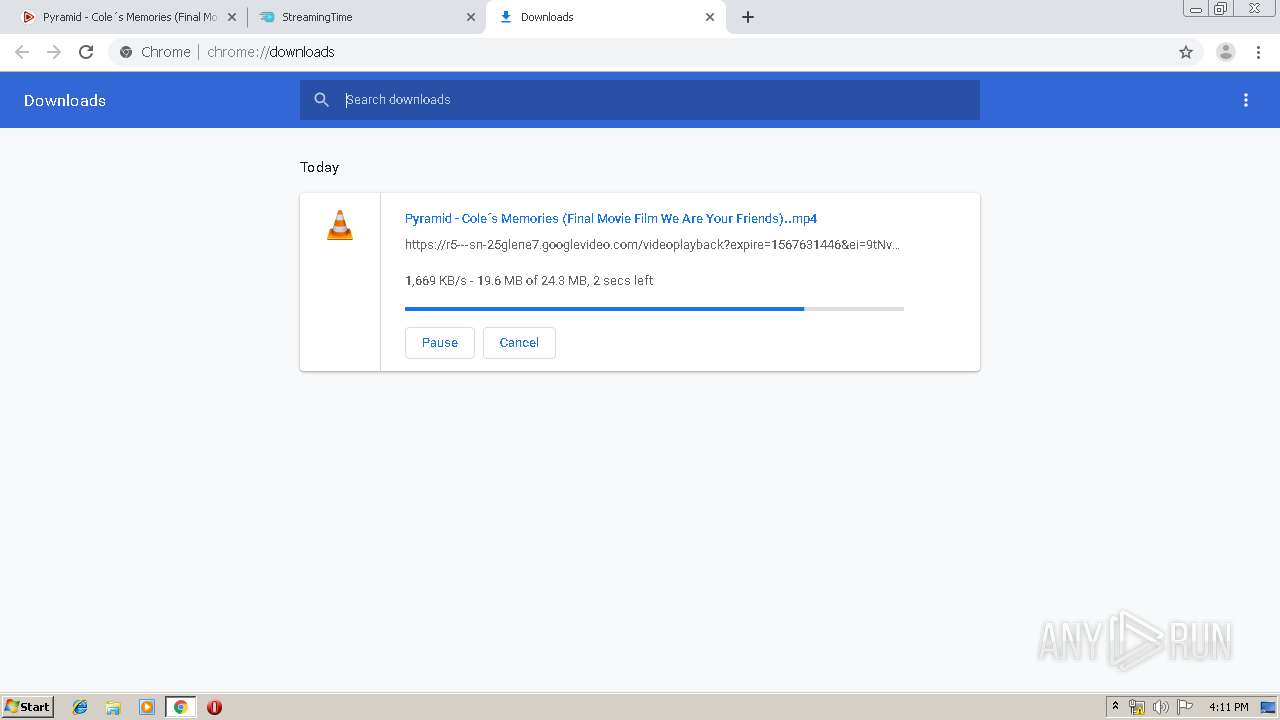The image size is (1280, 720).
Task: Click the Downloads page title
Action: pyautogui.click(x=65, y=100)
